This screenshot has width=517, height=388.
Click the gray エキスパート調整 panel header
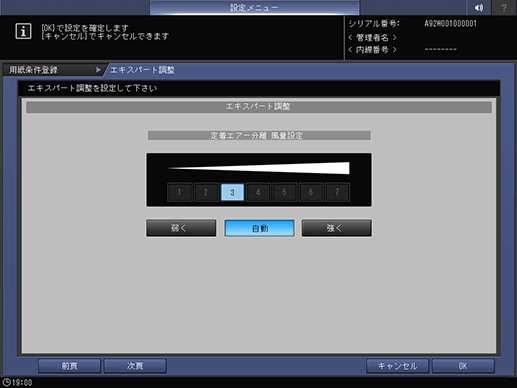pos(259,107)
